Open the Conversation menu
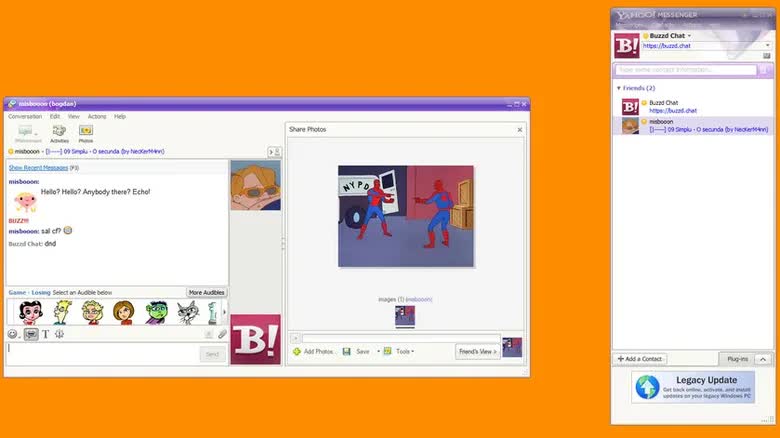Image resolution: width=780 pixels, height=438 pixels. pyautogui.click(x=25, y=116)
